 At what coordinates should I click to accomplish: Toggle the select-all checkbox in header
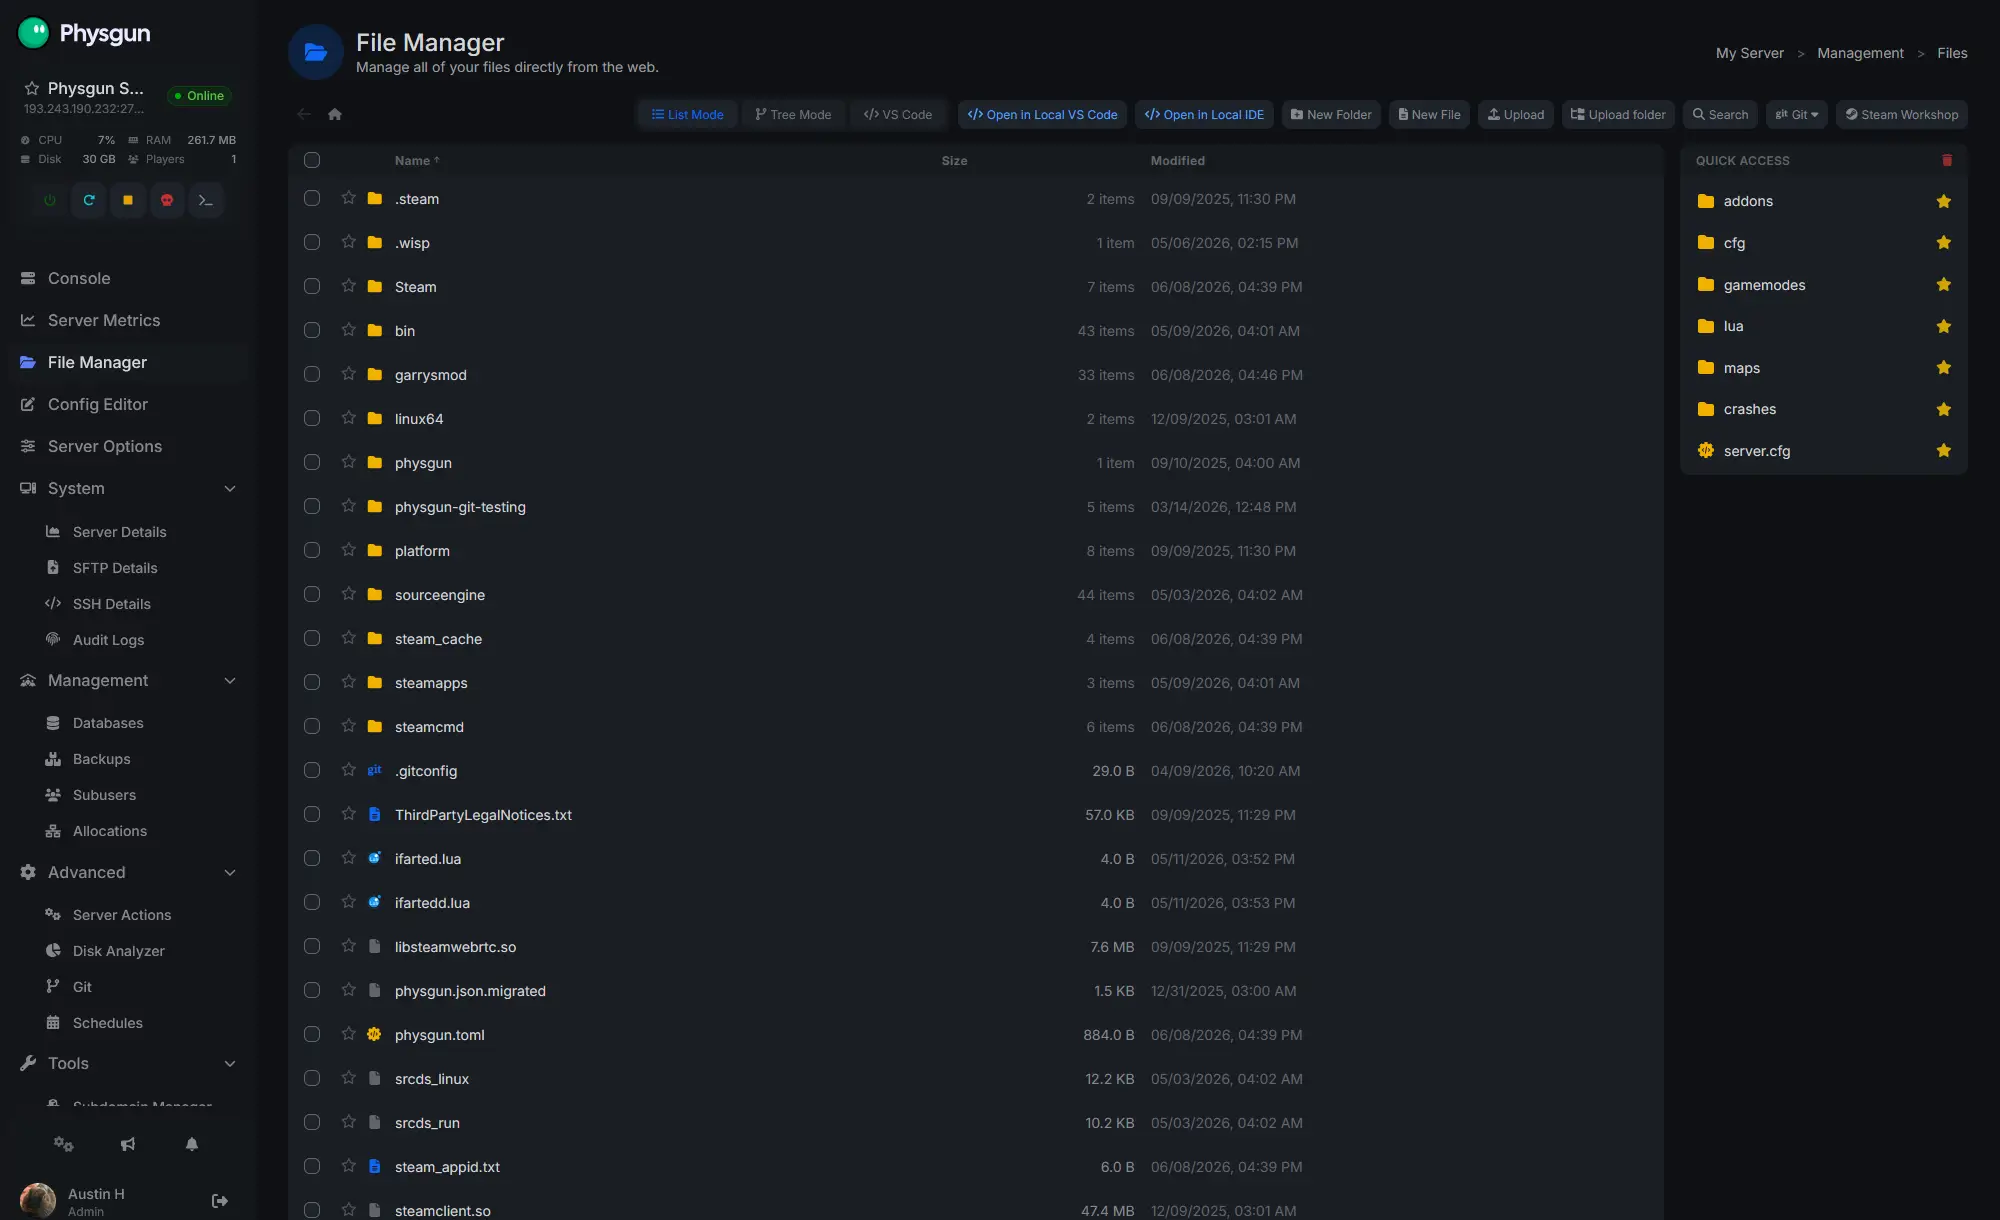pyautogui.click(x=312, y=160)
